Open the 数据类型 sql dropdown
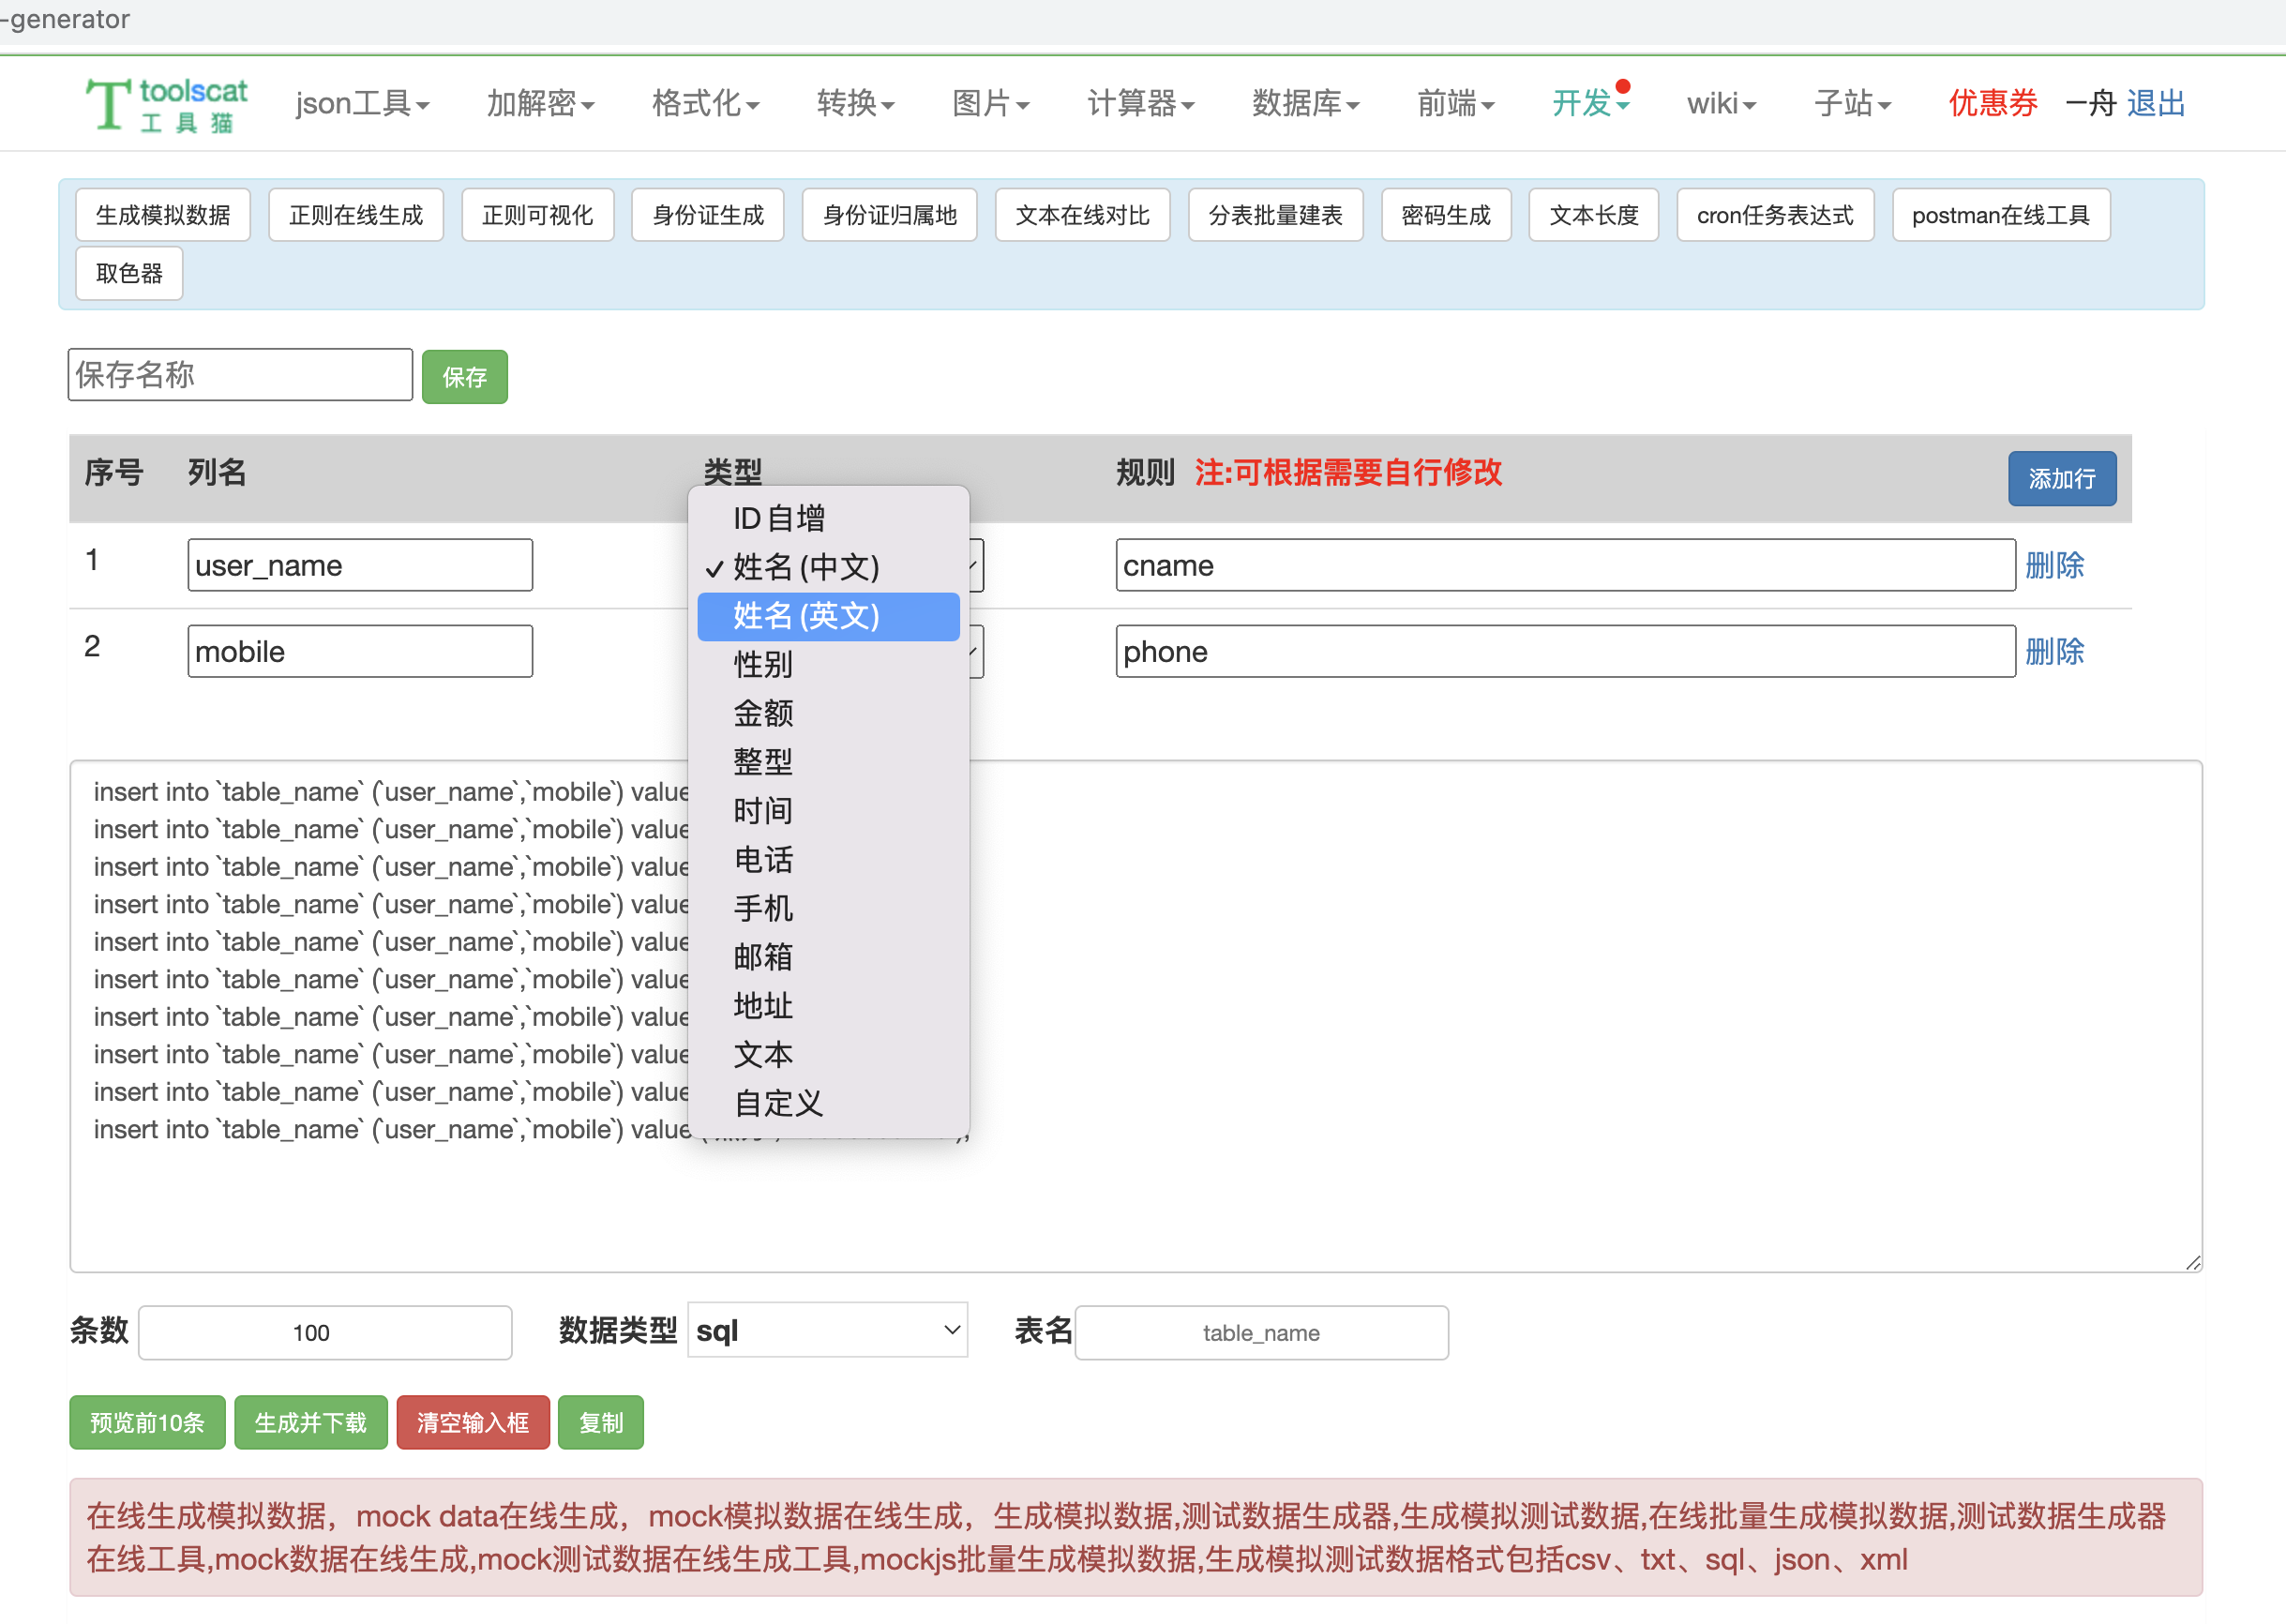2286x1624 pixels. [x=827, y=1330]
